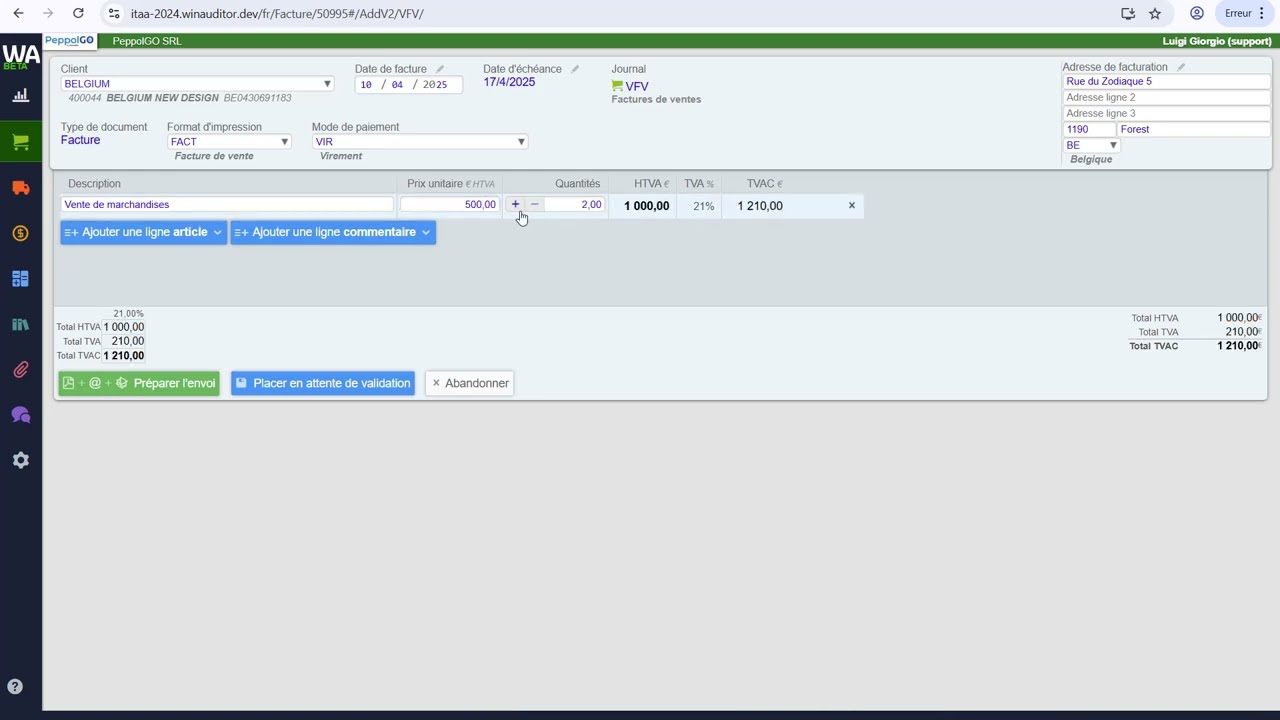Open the Client BELGIUM dropdown
The image size is (1280, 720).
197,84
